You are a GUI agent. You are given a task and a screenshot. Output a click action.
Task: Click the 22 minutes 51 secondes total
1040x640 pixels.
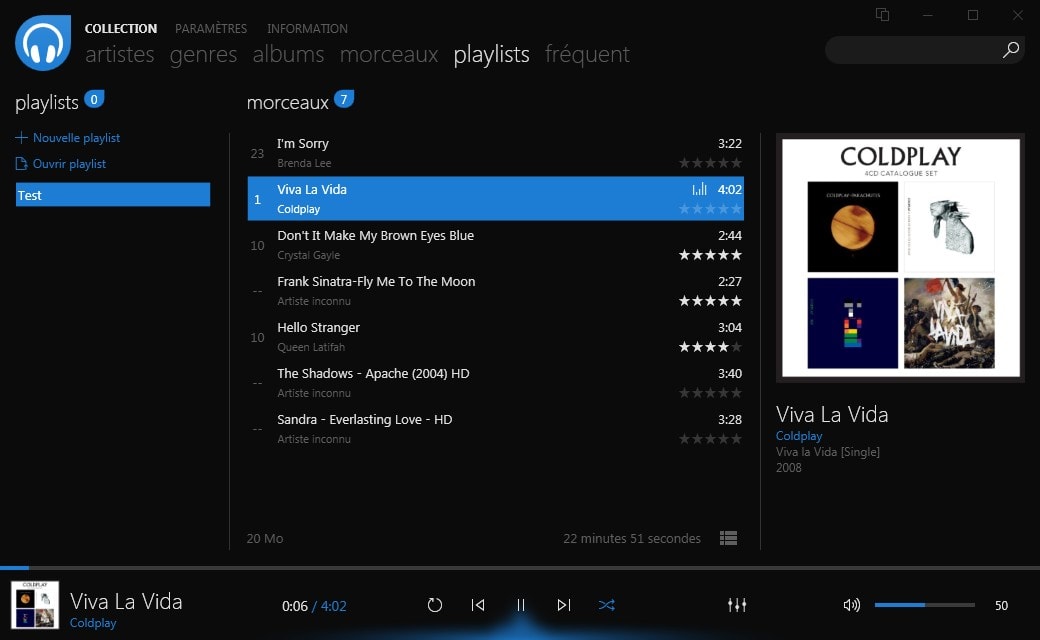pos(631,539)
